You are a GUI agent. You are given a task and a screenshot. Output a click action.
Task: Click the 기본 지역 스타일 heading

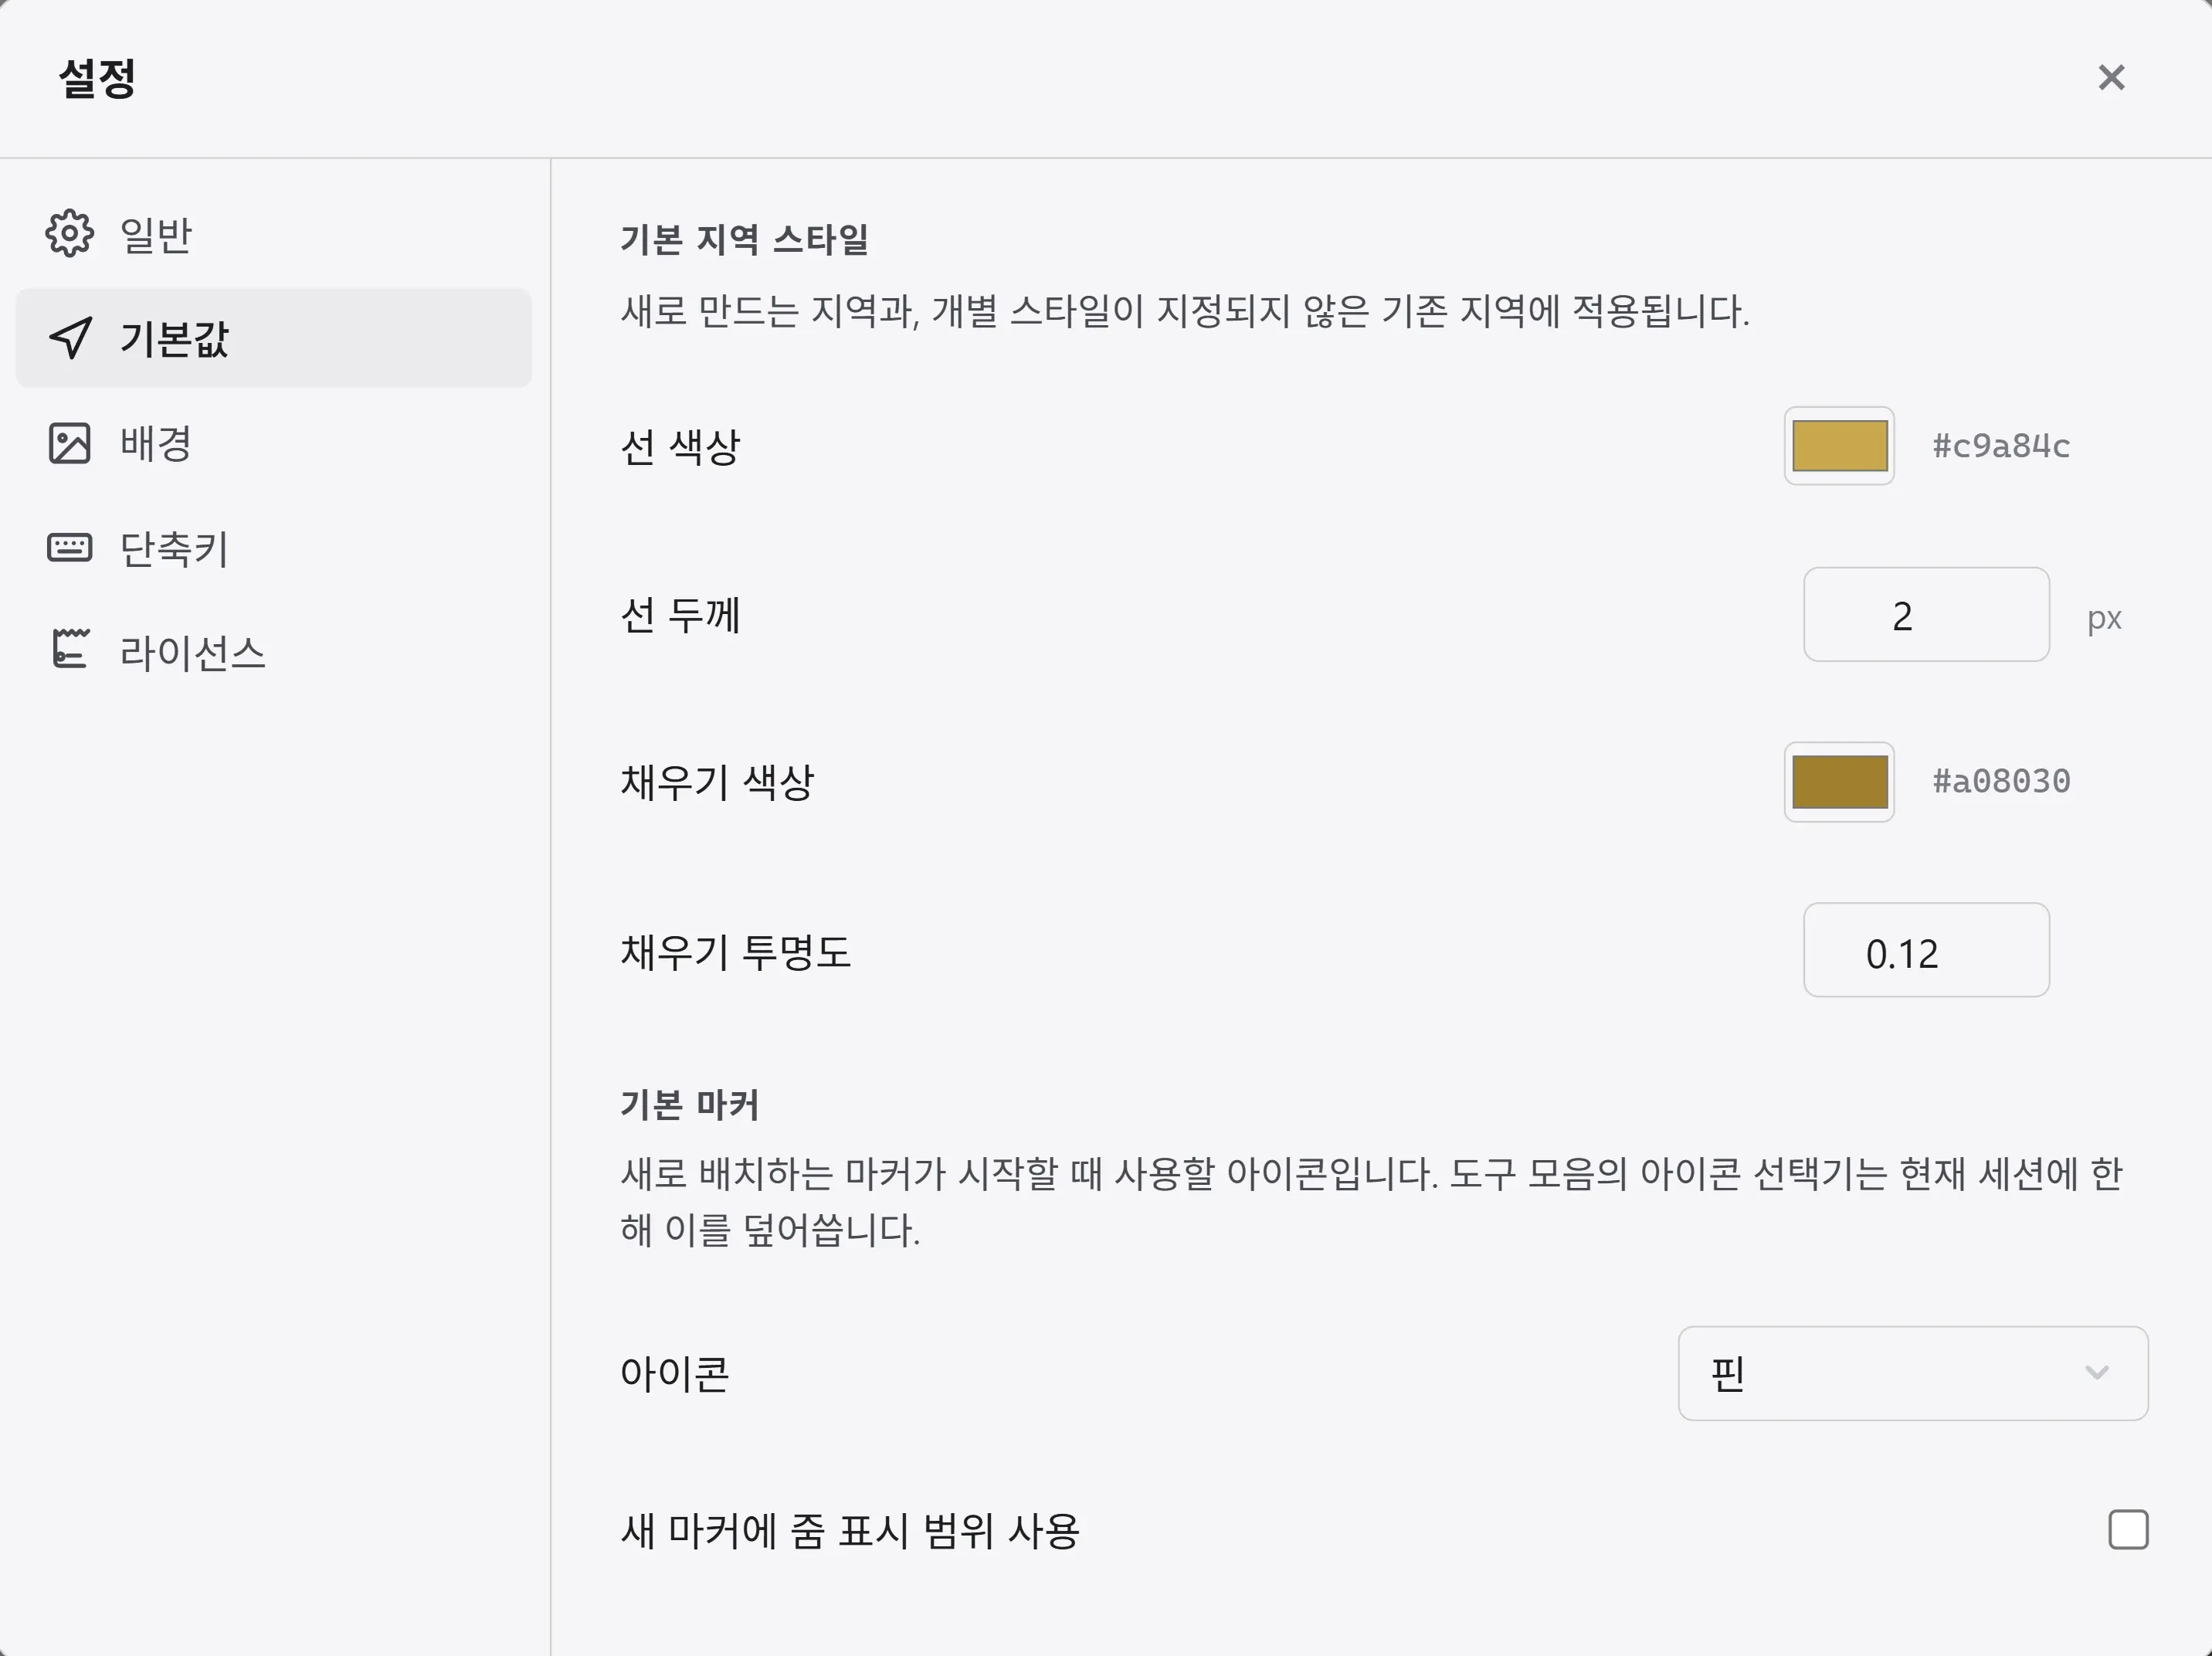[x=744, y=240]
